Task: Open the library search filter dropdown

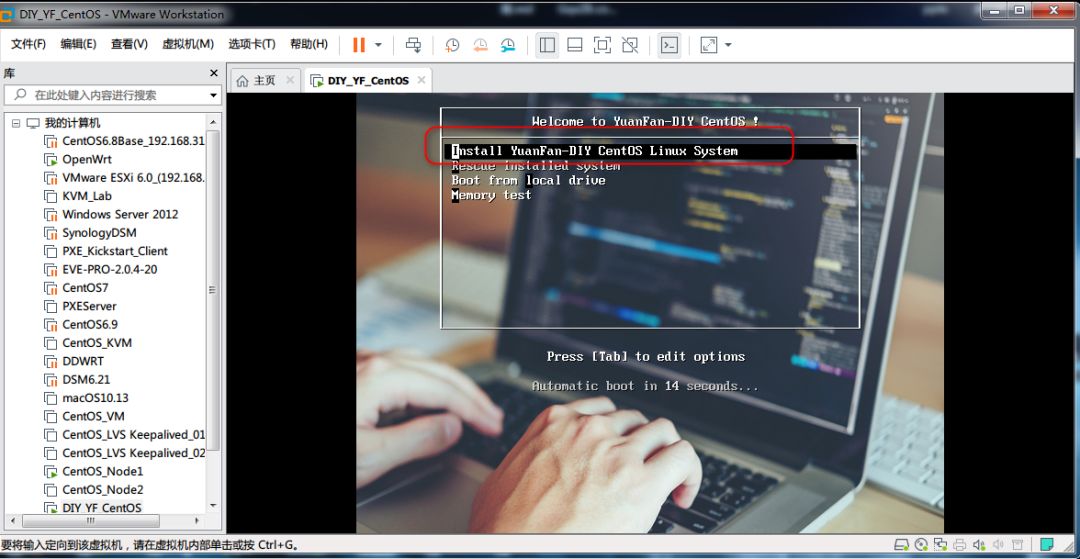Action: tap(214, 95)
